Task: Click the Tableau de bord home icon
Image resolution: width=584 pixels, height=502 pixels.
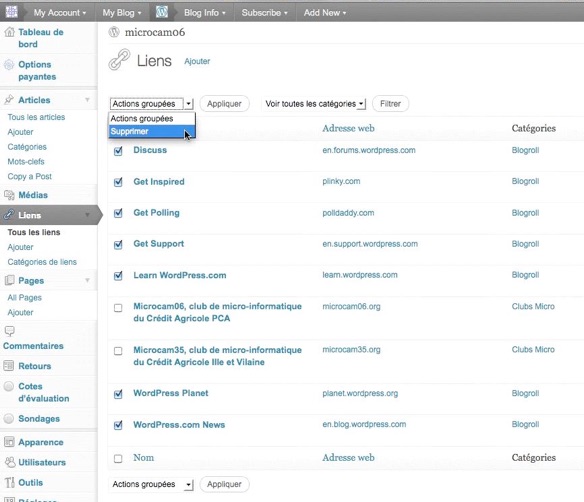Action: click(9, 32)
